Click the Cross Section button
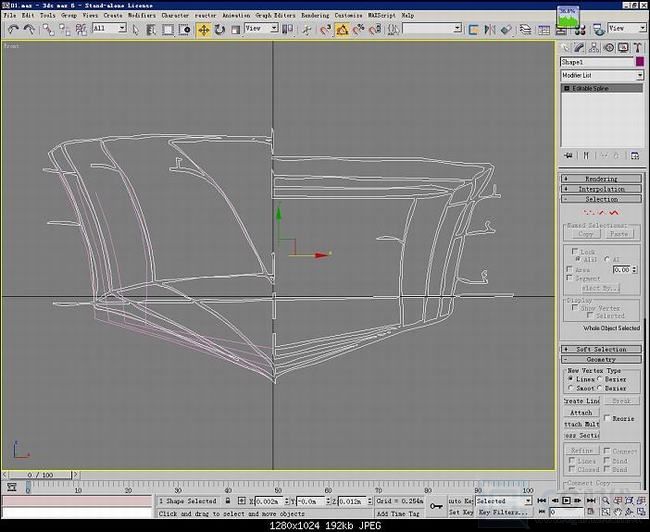This screenshot has height=532, width=650. tap(581, 435)
